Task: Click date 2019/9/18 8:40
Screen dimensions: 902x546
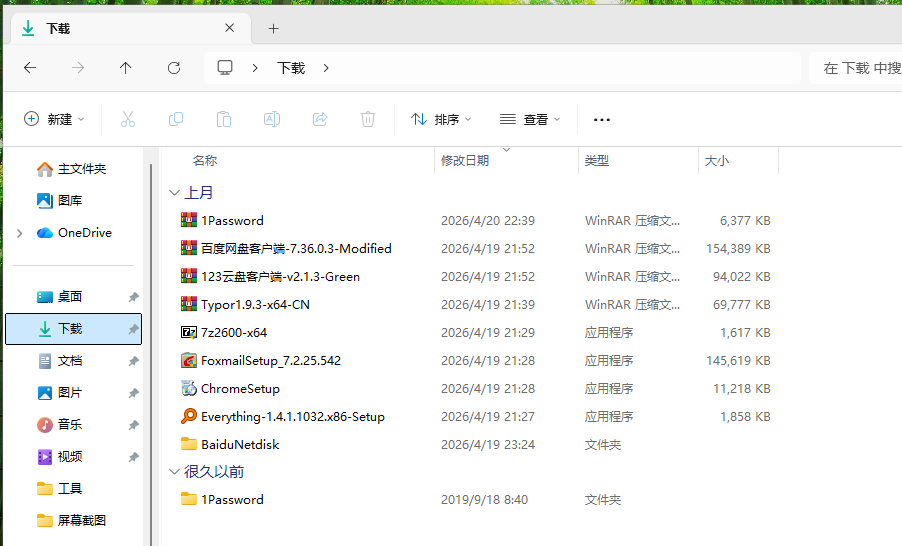Action: (x=484, y=499)
